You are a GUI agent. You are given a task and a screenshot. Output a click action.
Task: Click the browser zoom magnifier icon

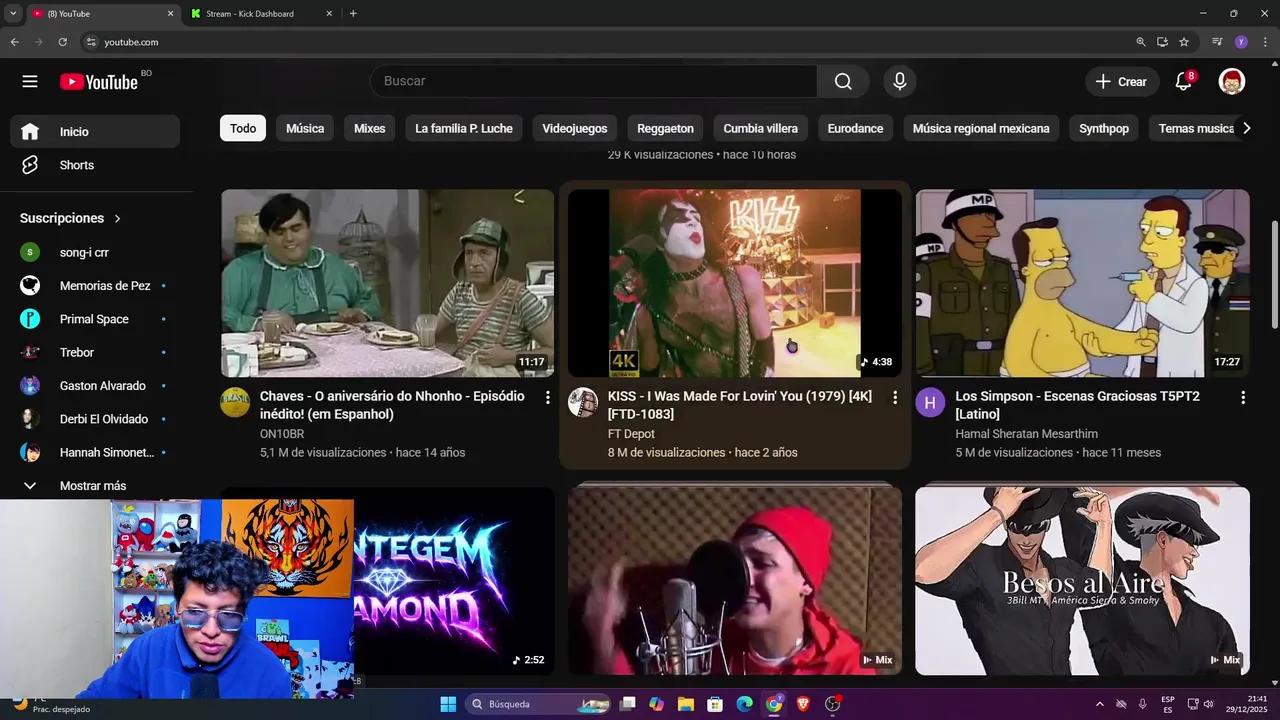point(1141,42)
